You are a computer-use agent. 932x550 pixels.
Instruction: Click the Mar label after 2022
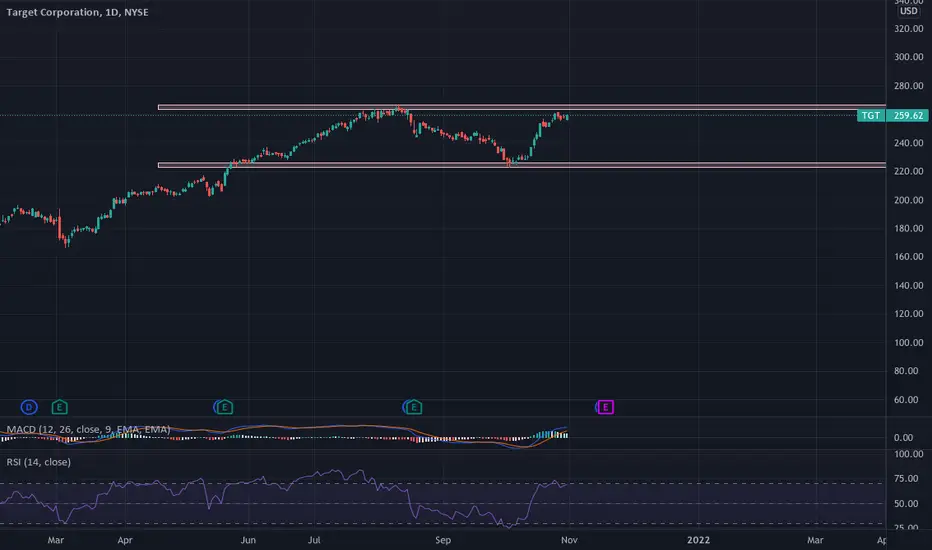click(x=815, y=540)
